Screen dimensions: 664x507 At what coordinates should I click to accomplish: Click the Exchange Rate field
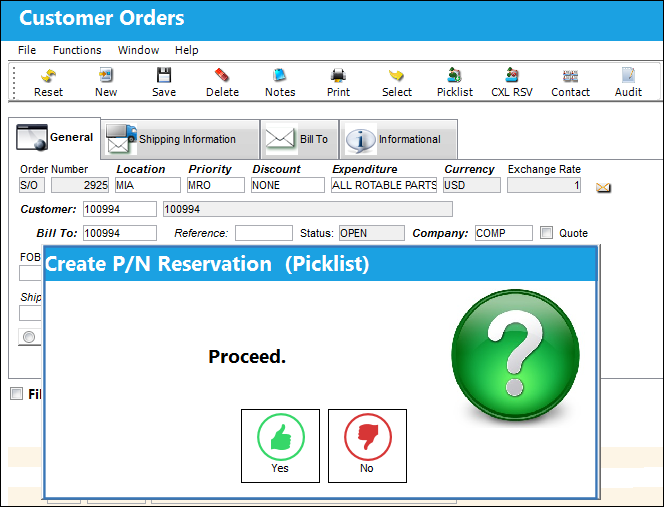coord(544,185)
